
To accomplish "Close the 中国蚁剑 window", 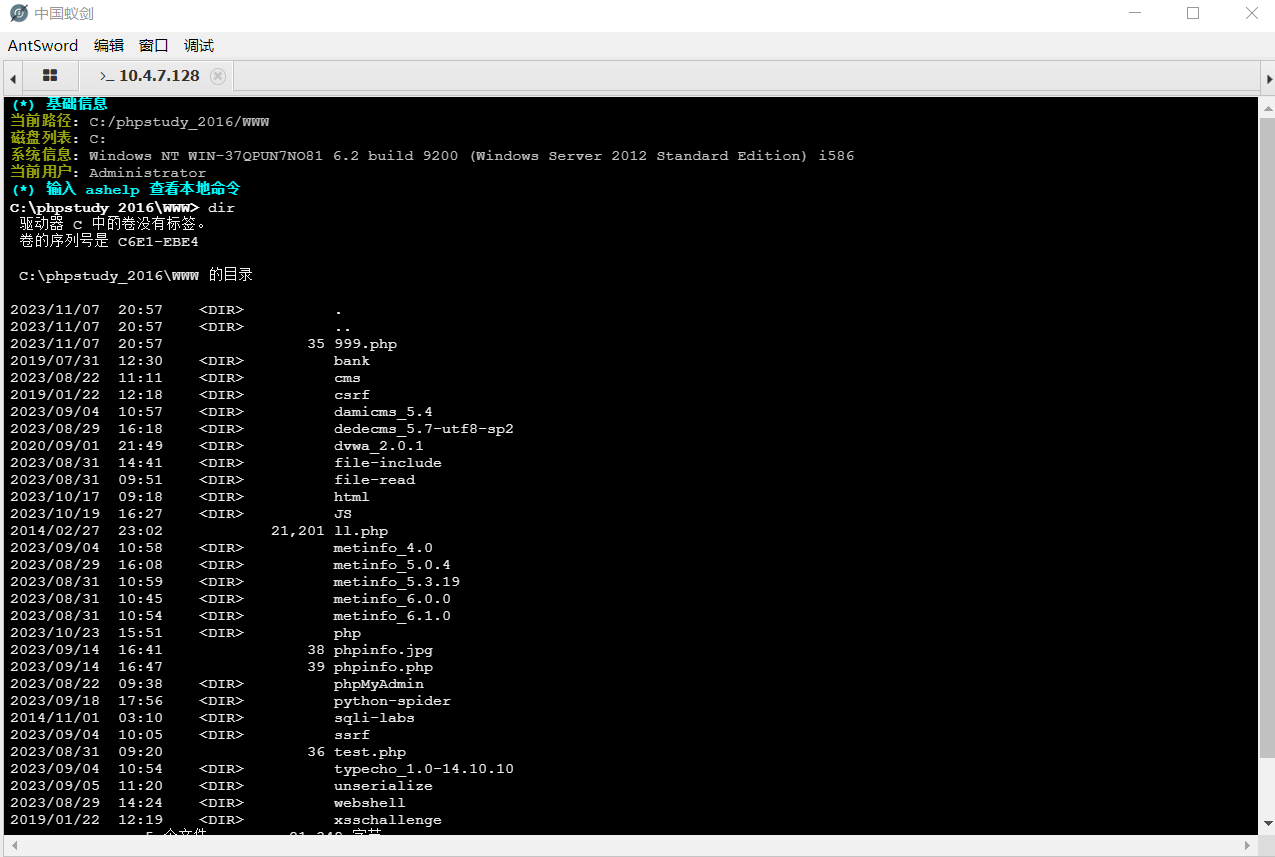I will [1251, 13].
